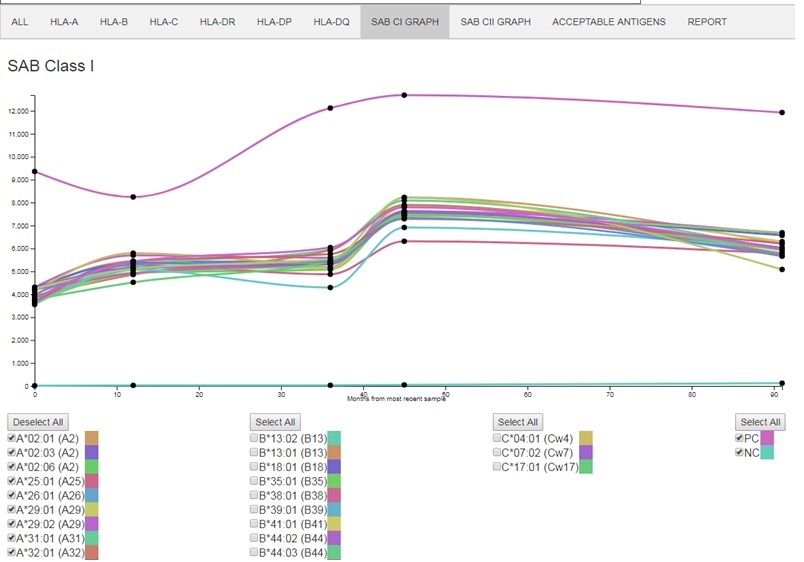Click the PC curve's peak data point near month 45

tap(404, 95)
